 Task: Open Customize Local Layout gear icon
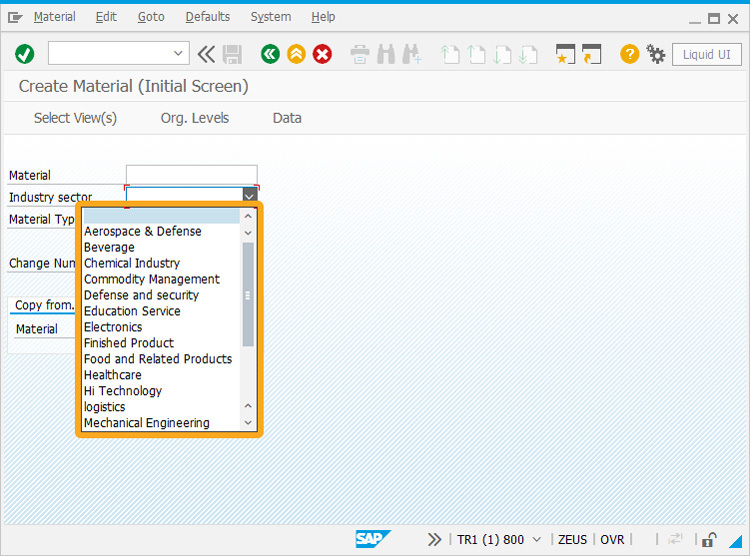click(x=656, y=54)
